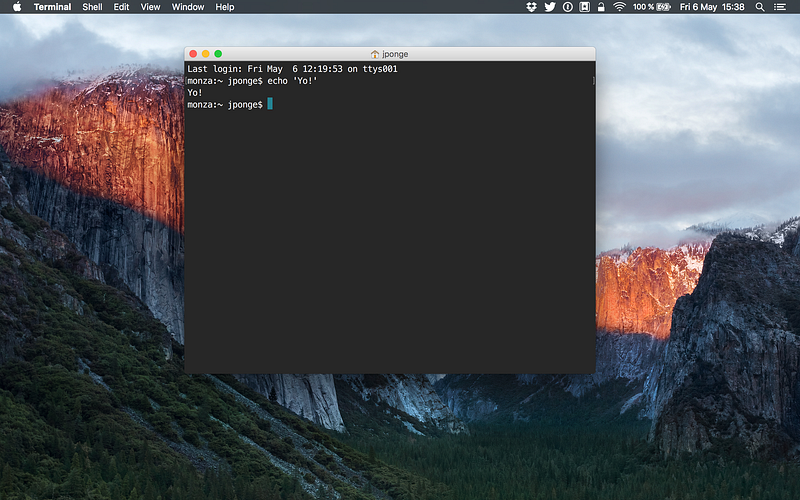
Task: Click the Last login line in terminal
Action: (x=292, y=69)
